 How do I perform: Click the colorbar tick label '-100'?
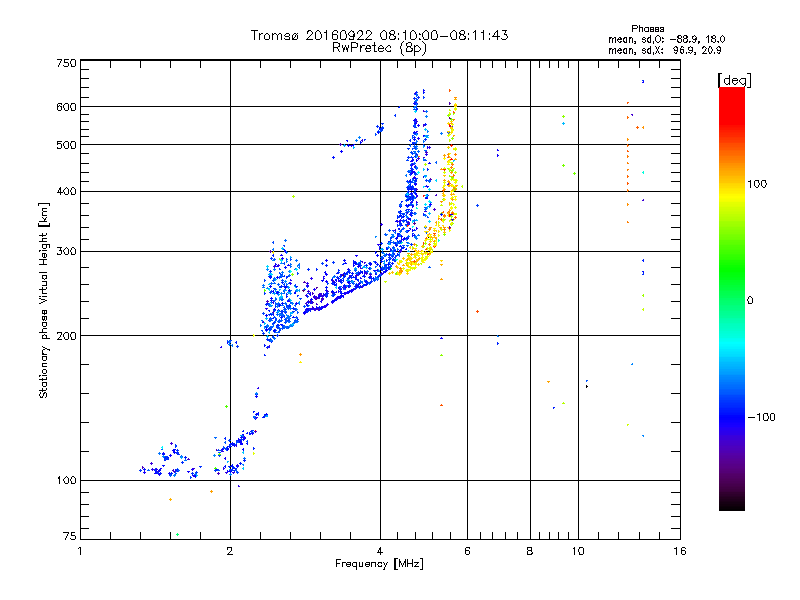tap(761, 417)
